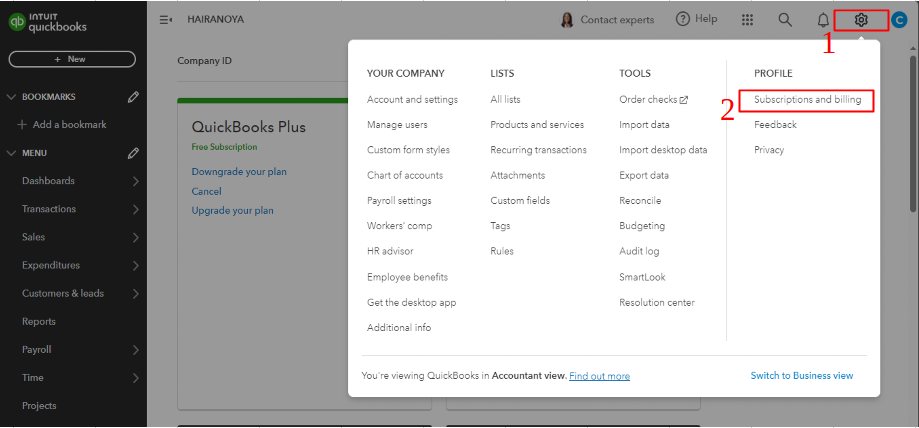Expand the Payroll submenu arrow
Image resolution: width=919 pixels, height=428 pixels.
135,350
